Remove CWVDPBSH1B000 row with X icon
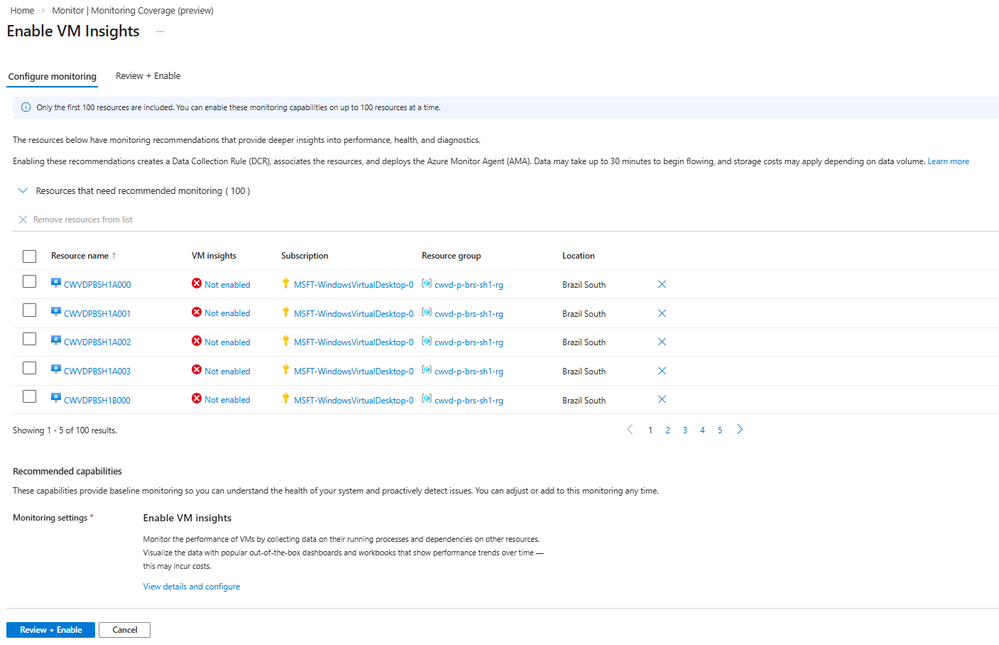 pyautogui.click(x=662, y=400)
